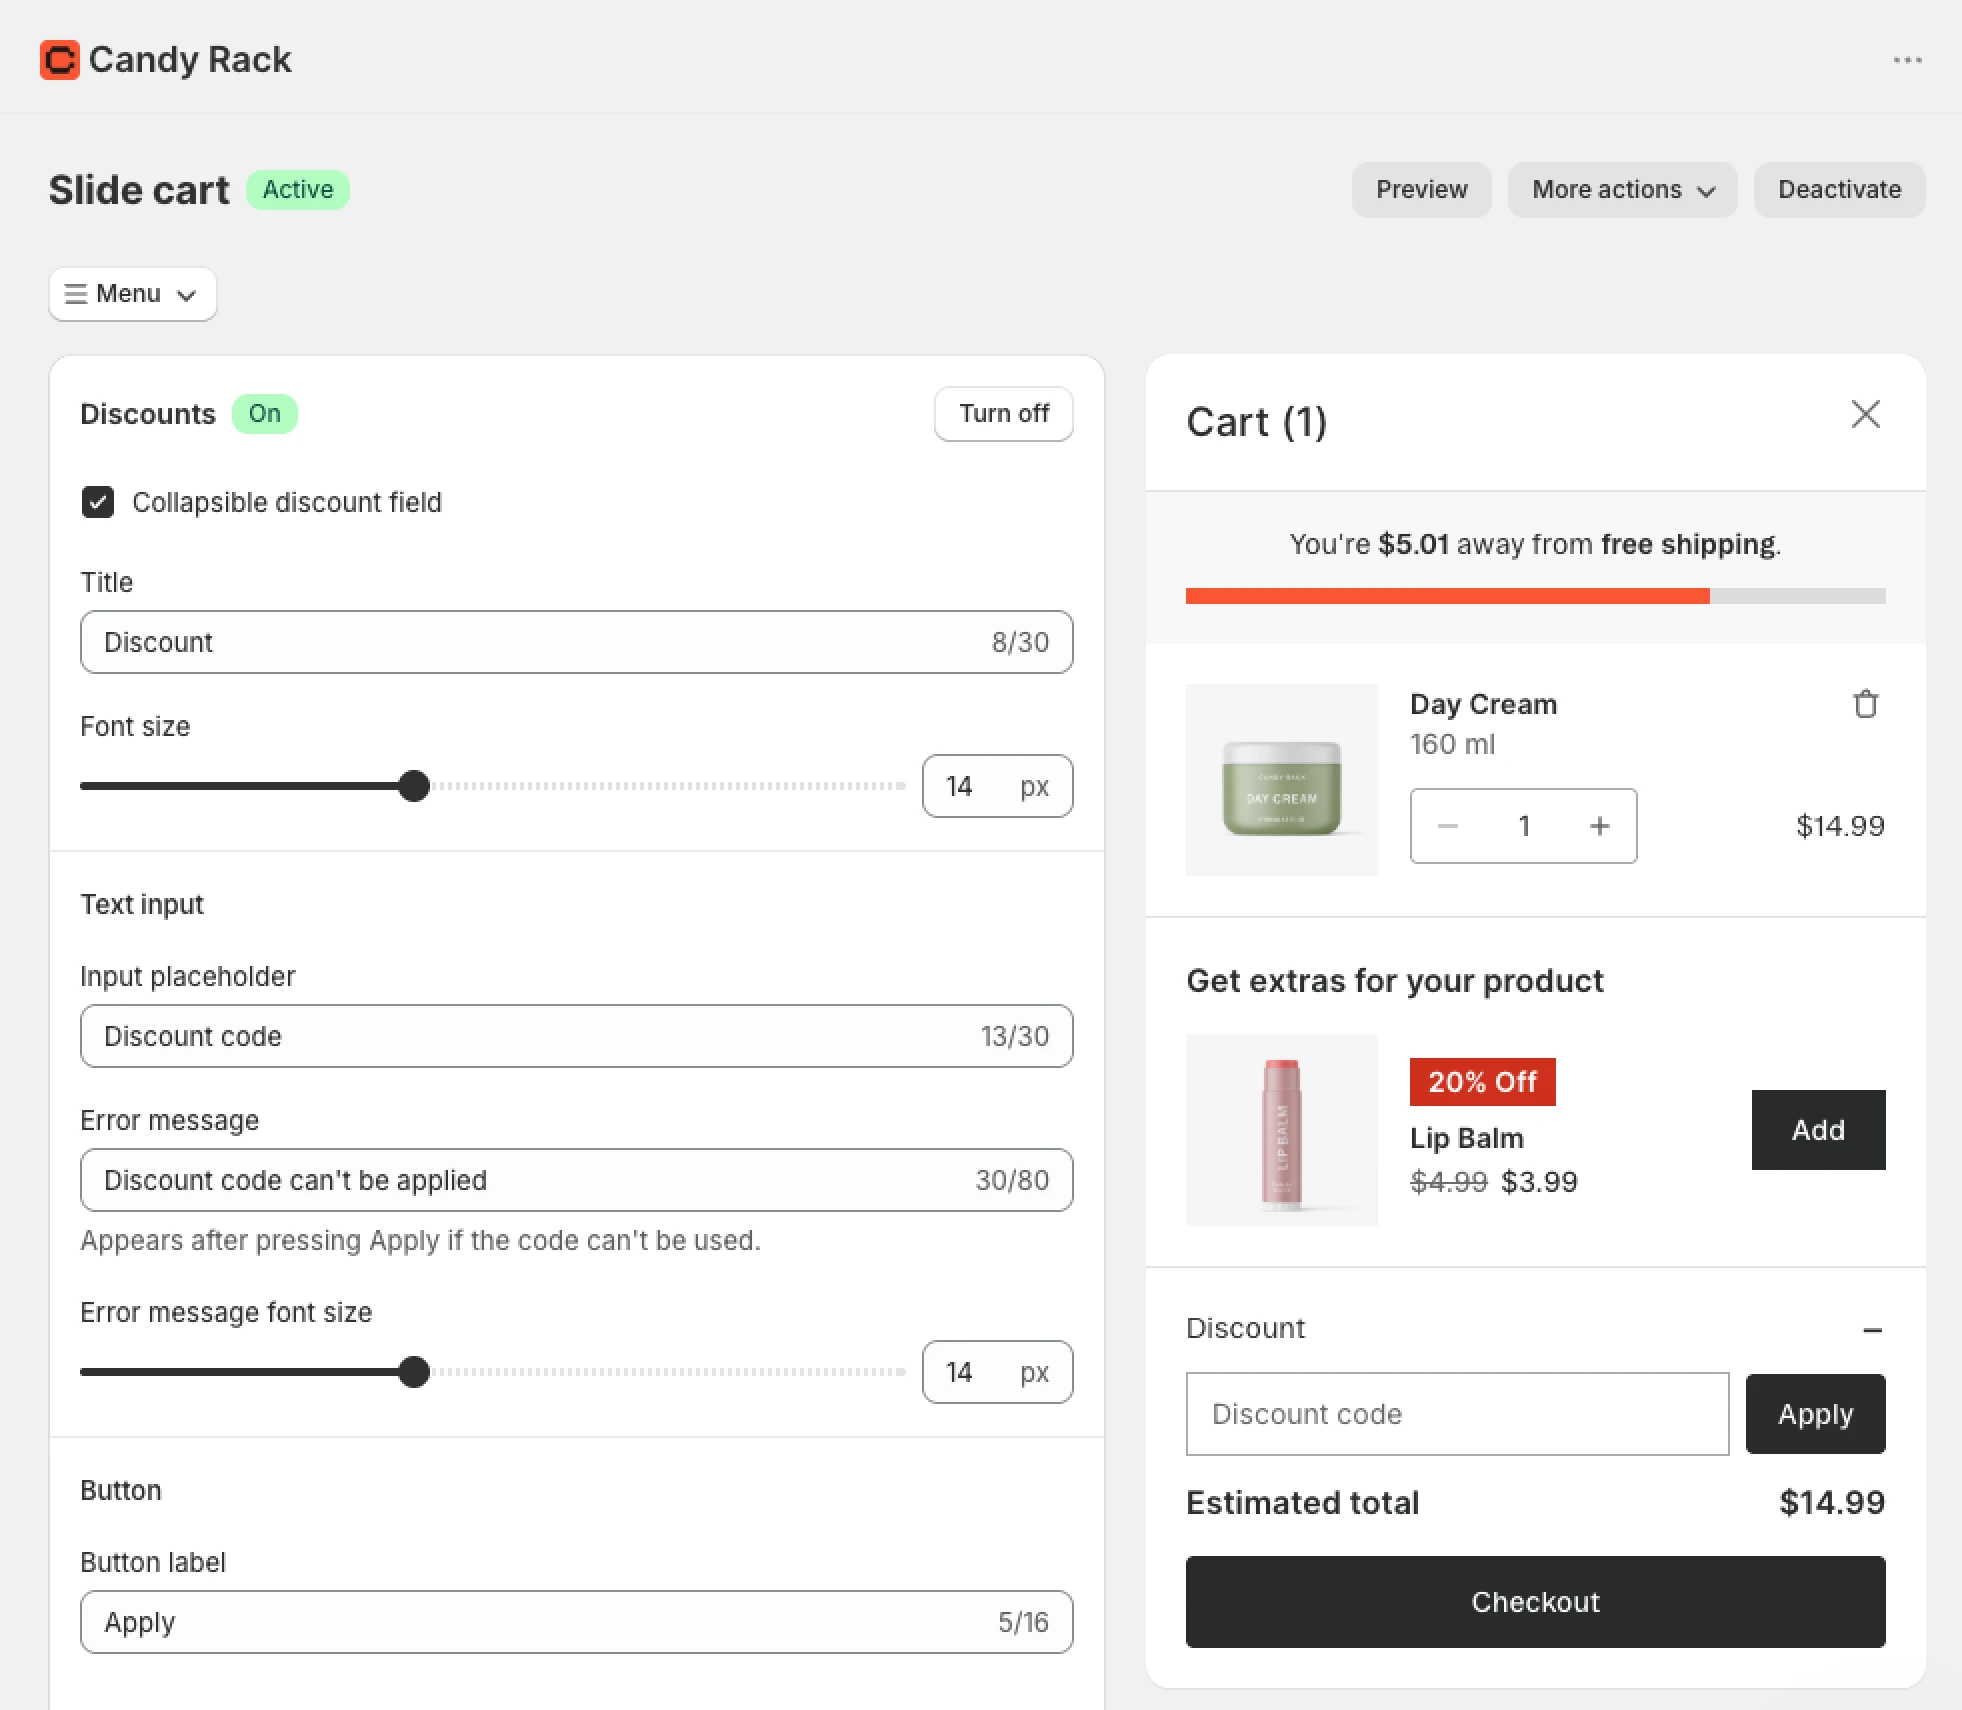Click the Apply discount button
The width and height of the screenshot is (1962, 1710).
(x=1815, y=1414)
